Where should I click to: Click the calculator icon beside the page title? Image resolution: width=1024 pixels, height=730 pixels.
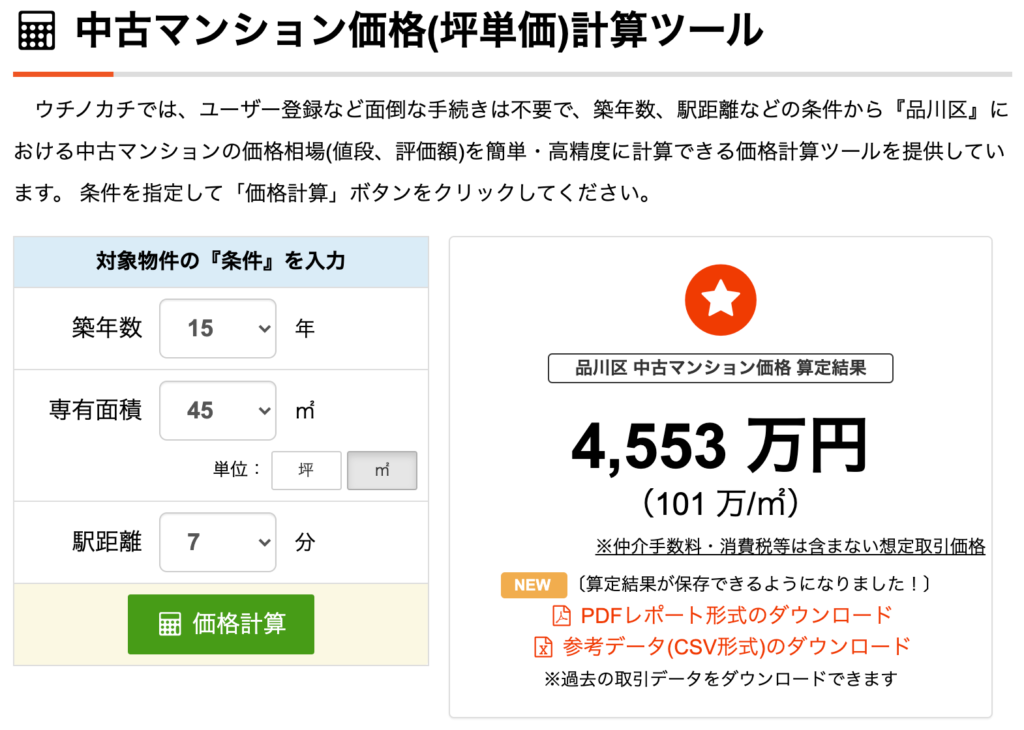click(x=37, y=32)
